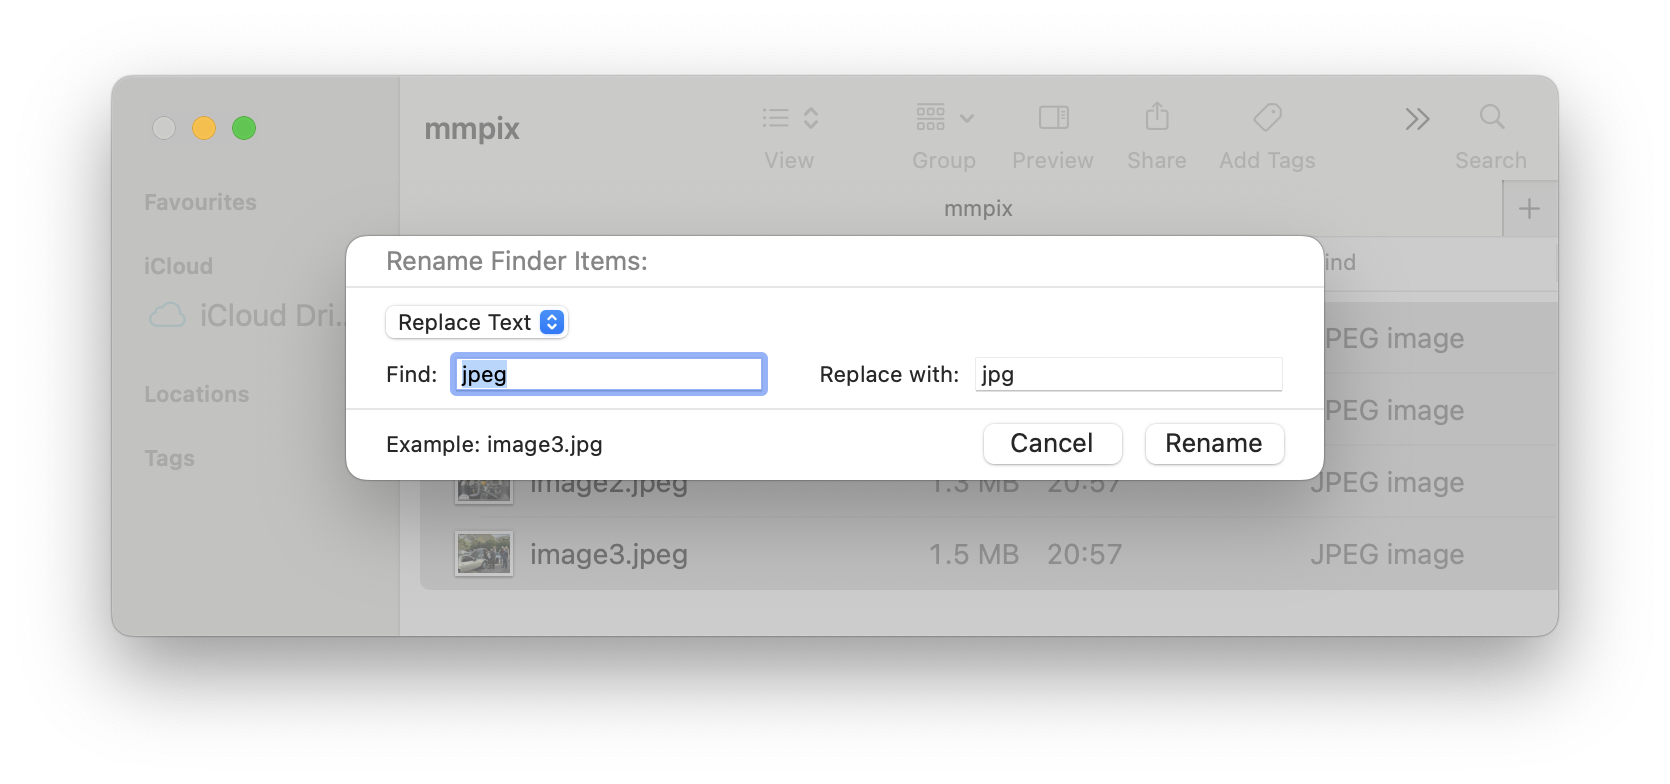Click the Add Tags icon
The width and height of the screenshot is (1670, 784).
pos(1266,117)
